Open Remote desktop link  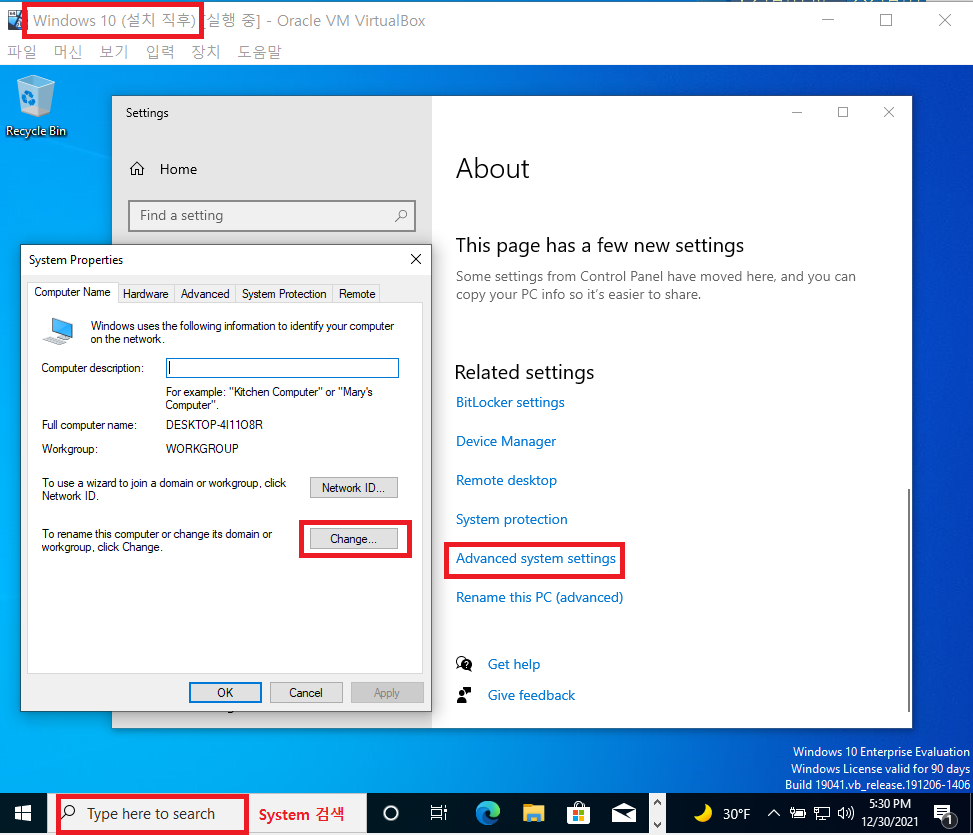pos(506,480)
